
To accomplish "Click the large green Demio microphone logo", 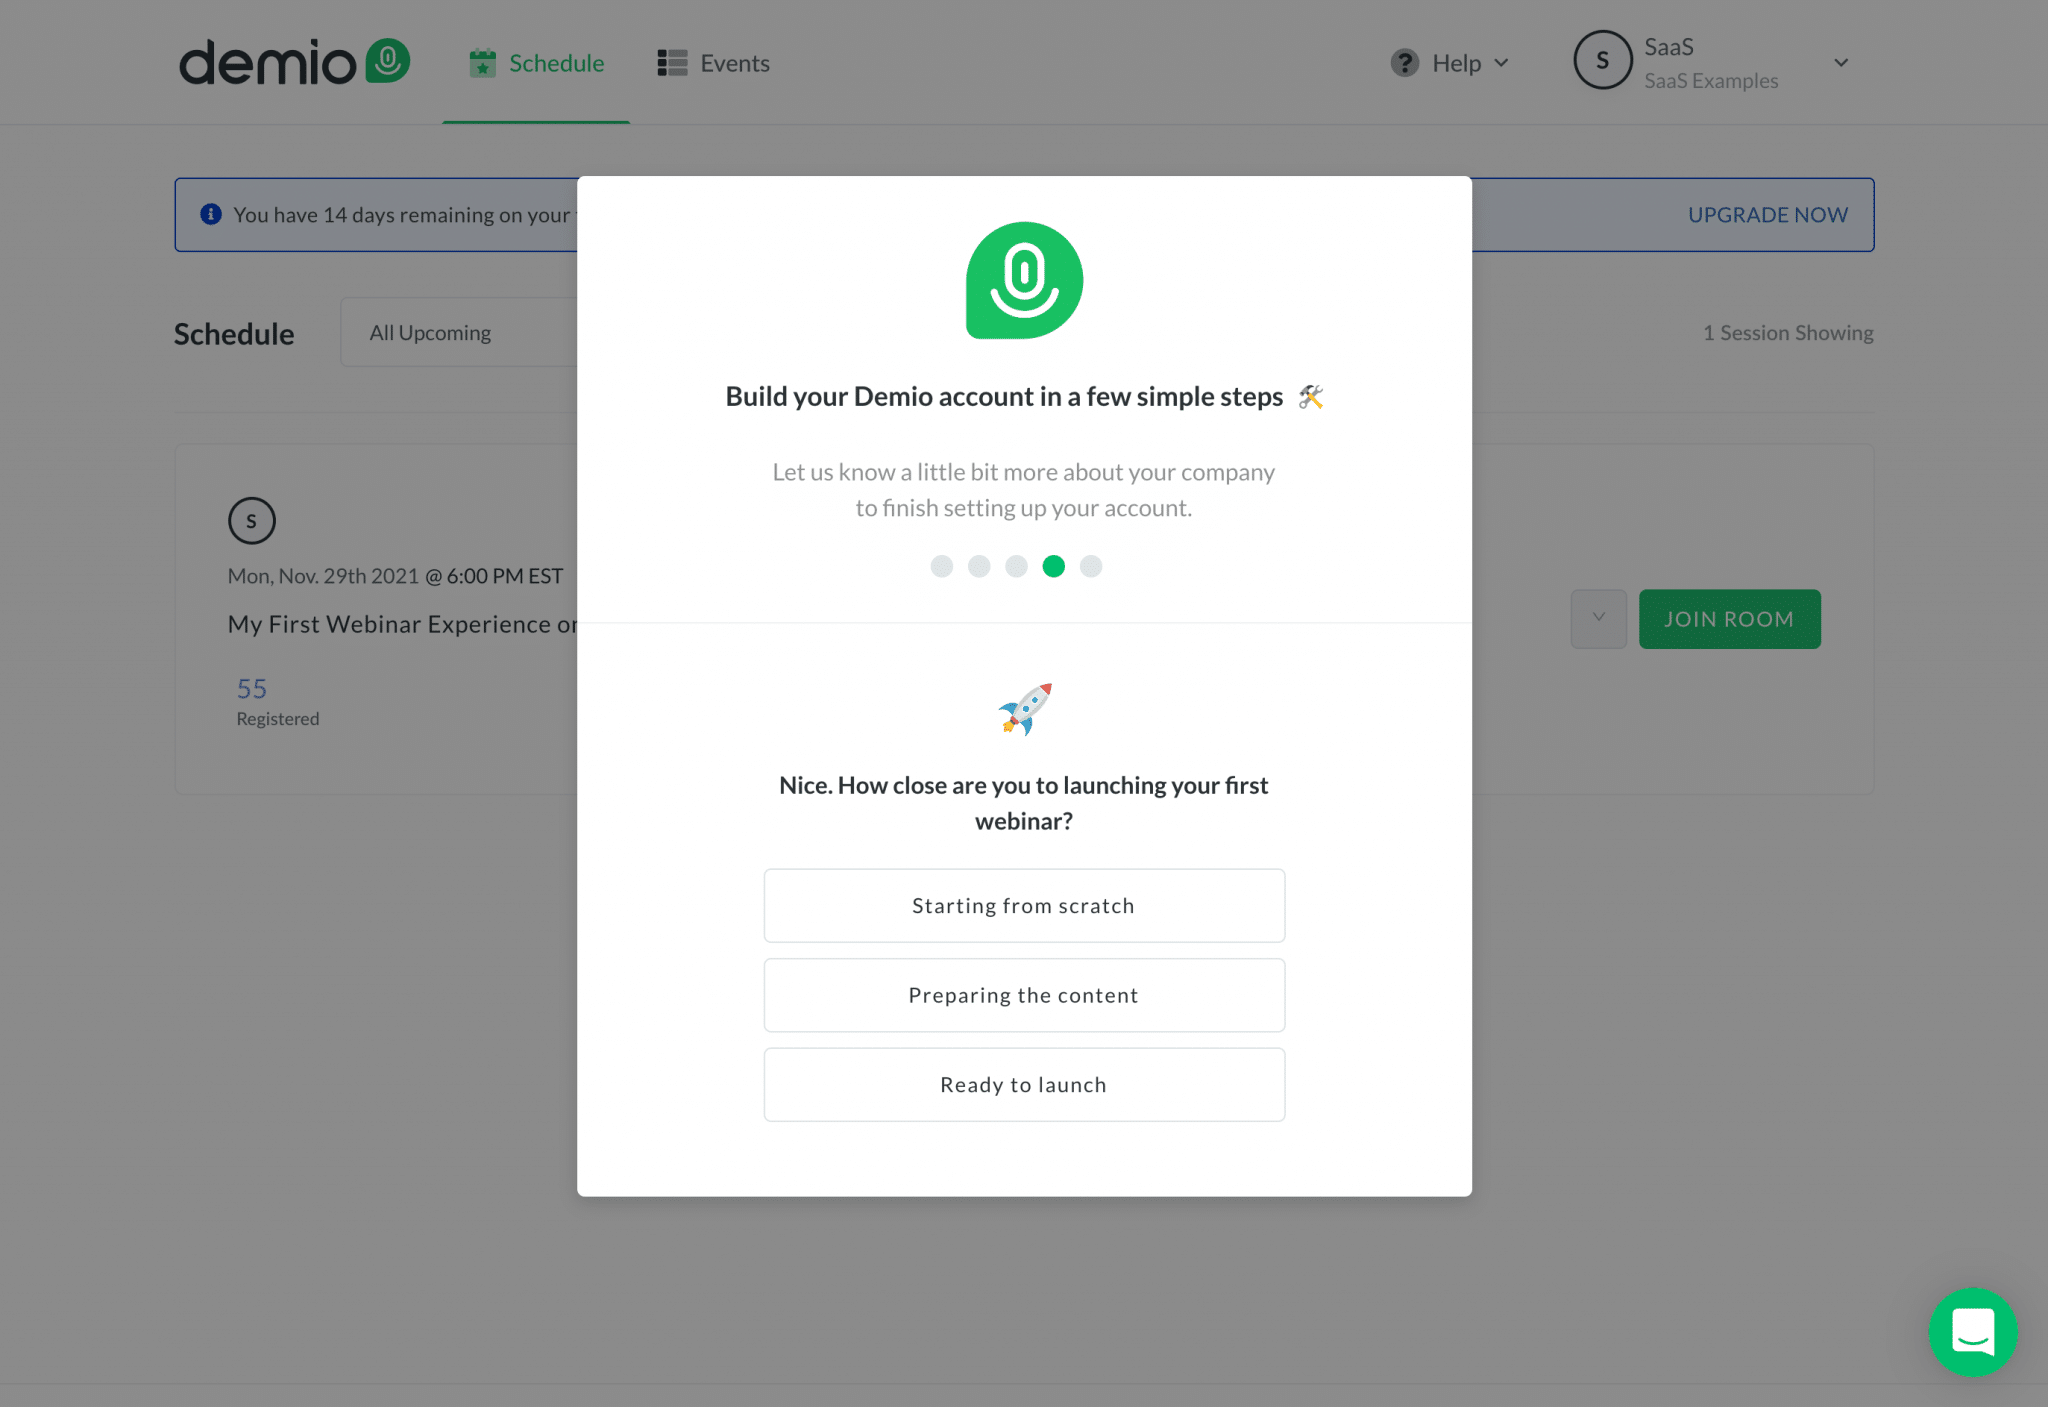I will click(x=1024, y=280).
